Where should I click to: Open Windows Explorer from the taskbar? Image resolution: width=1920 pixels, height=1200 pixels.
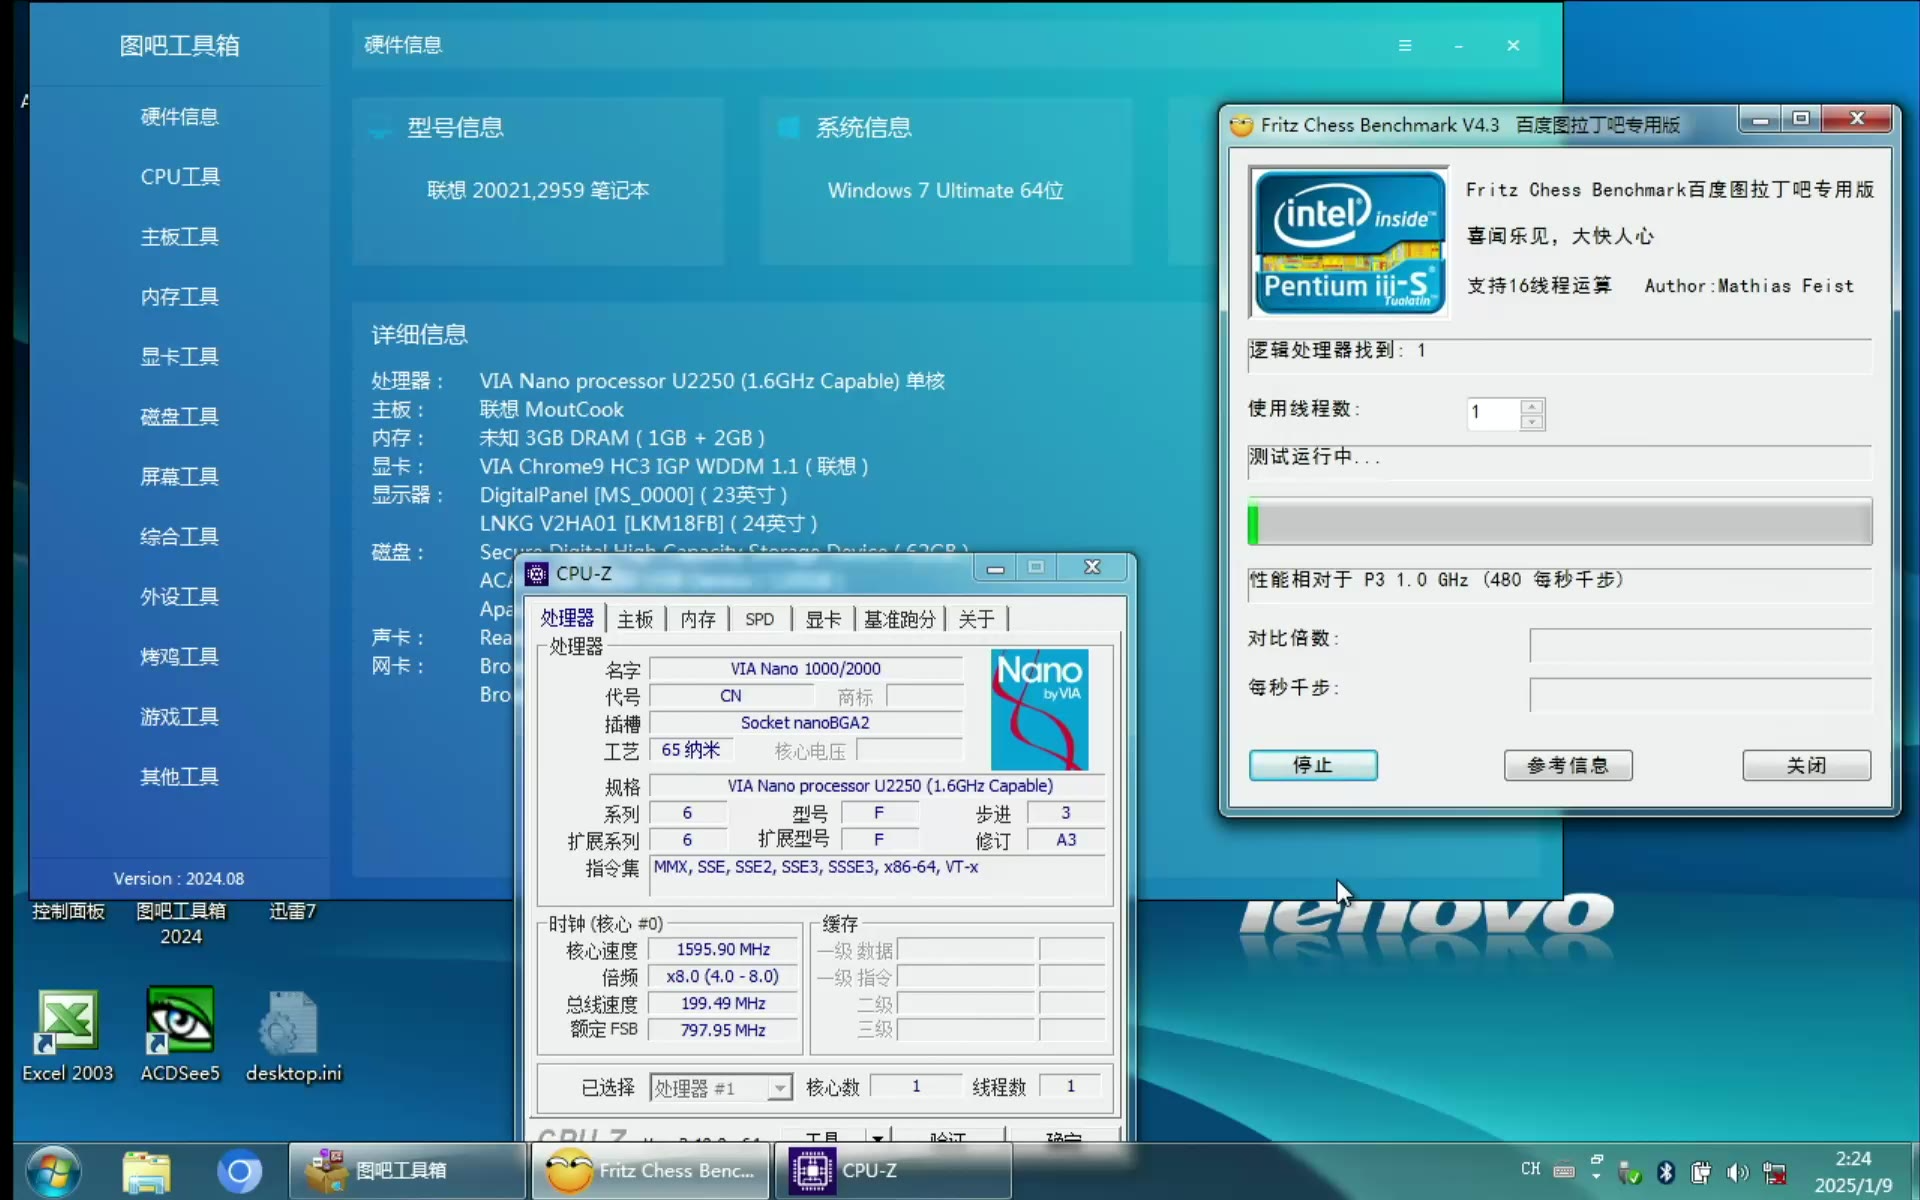pyautogui.click(x=147, y=1171)
